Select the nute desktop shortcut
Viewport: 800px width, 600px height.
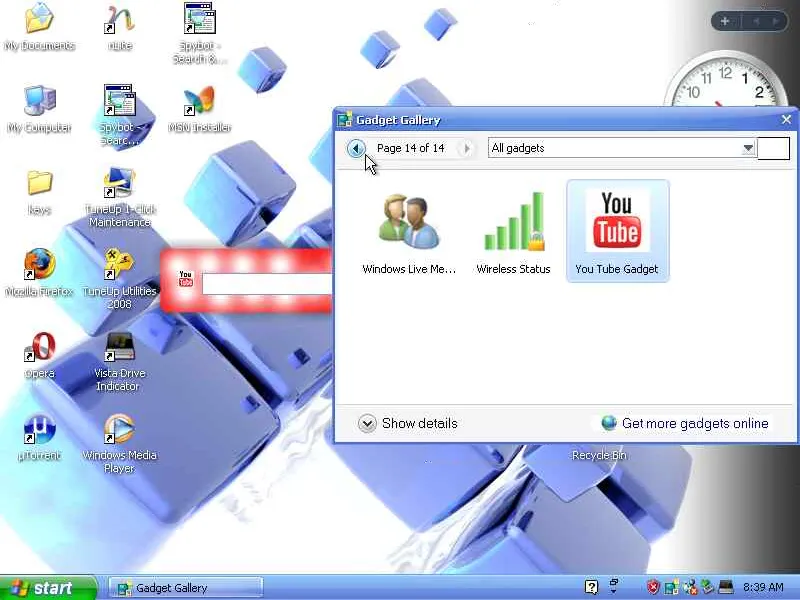pos(120,27)
